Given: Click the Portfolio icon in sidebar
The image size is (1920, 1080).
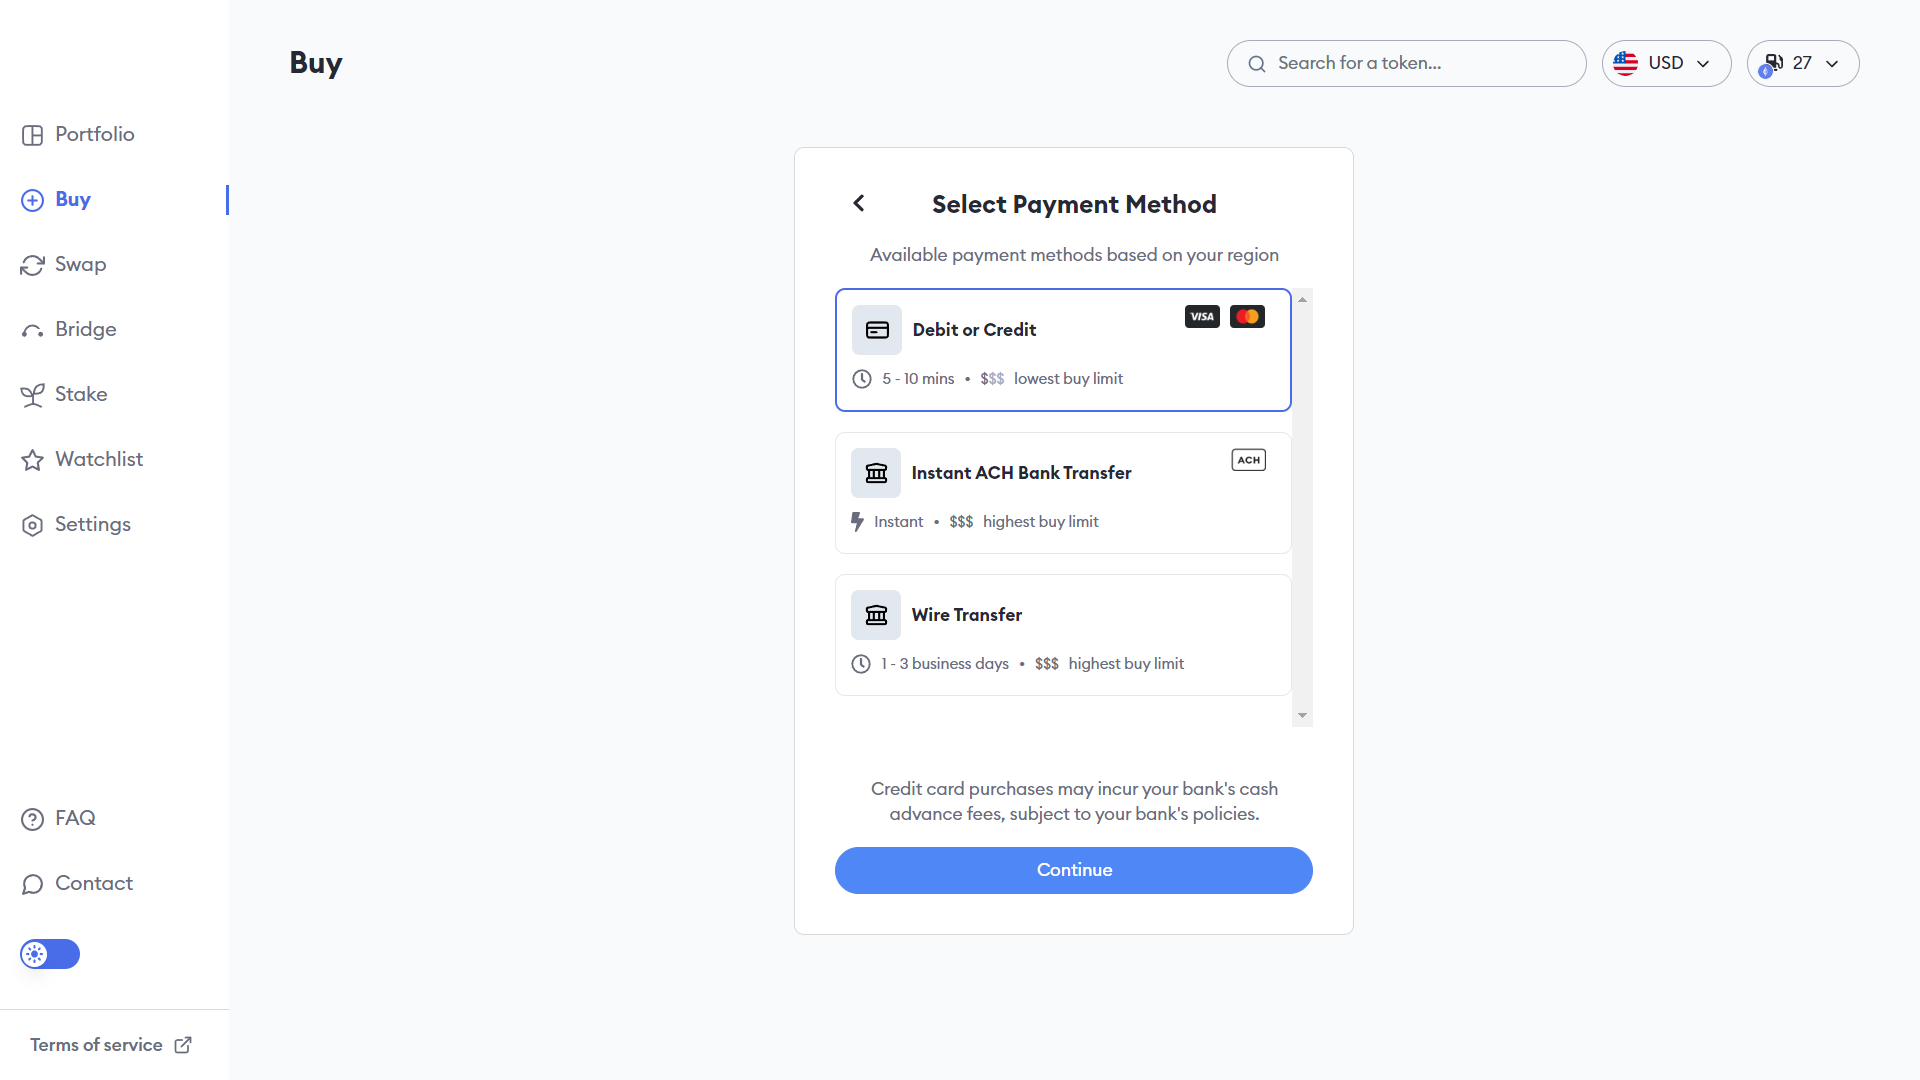Looking at the screenshot, I should coord(32,135).
